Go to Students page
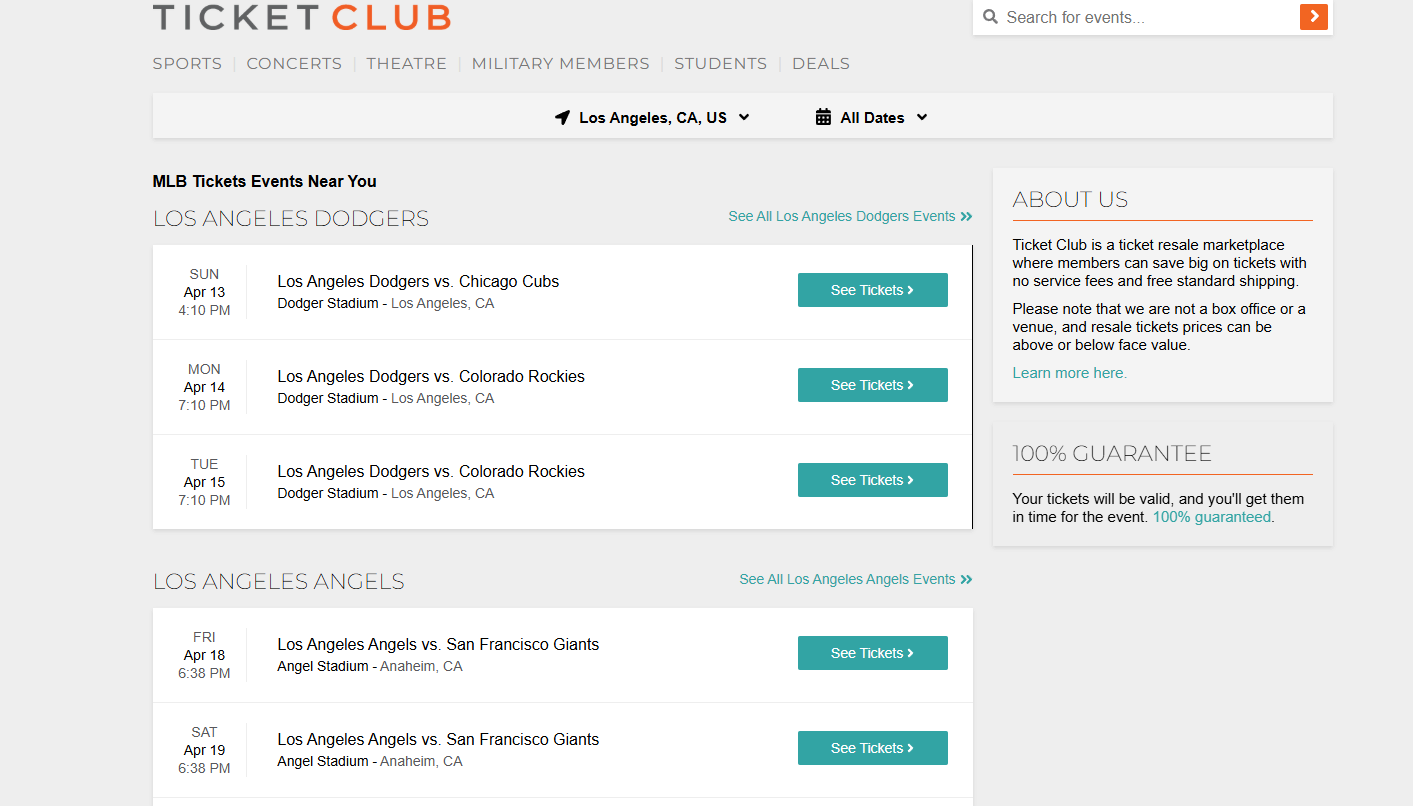This screenshot has height=806, width=1413. pos(720,64)
